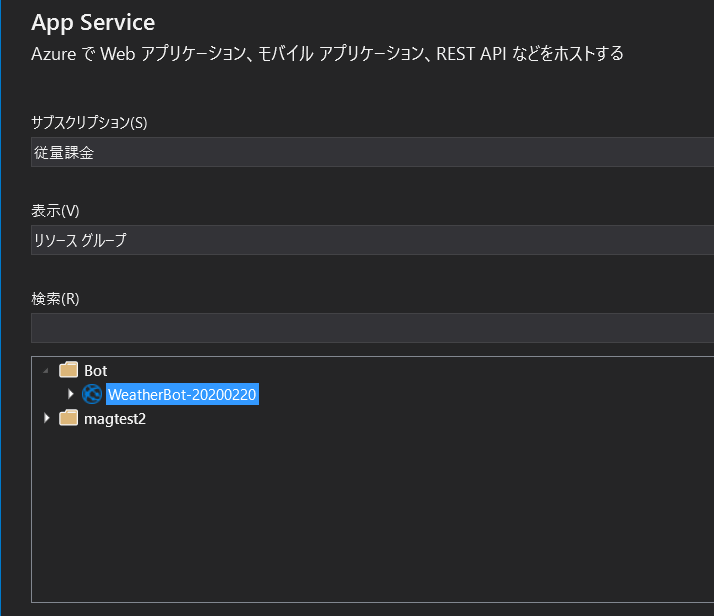714x616 pixels.
Task: Click the magtest2 folder icon
Action: click(x=68, y=417)
